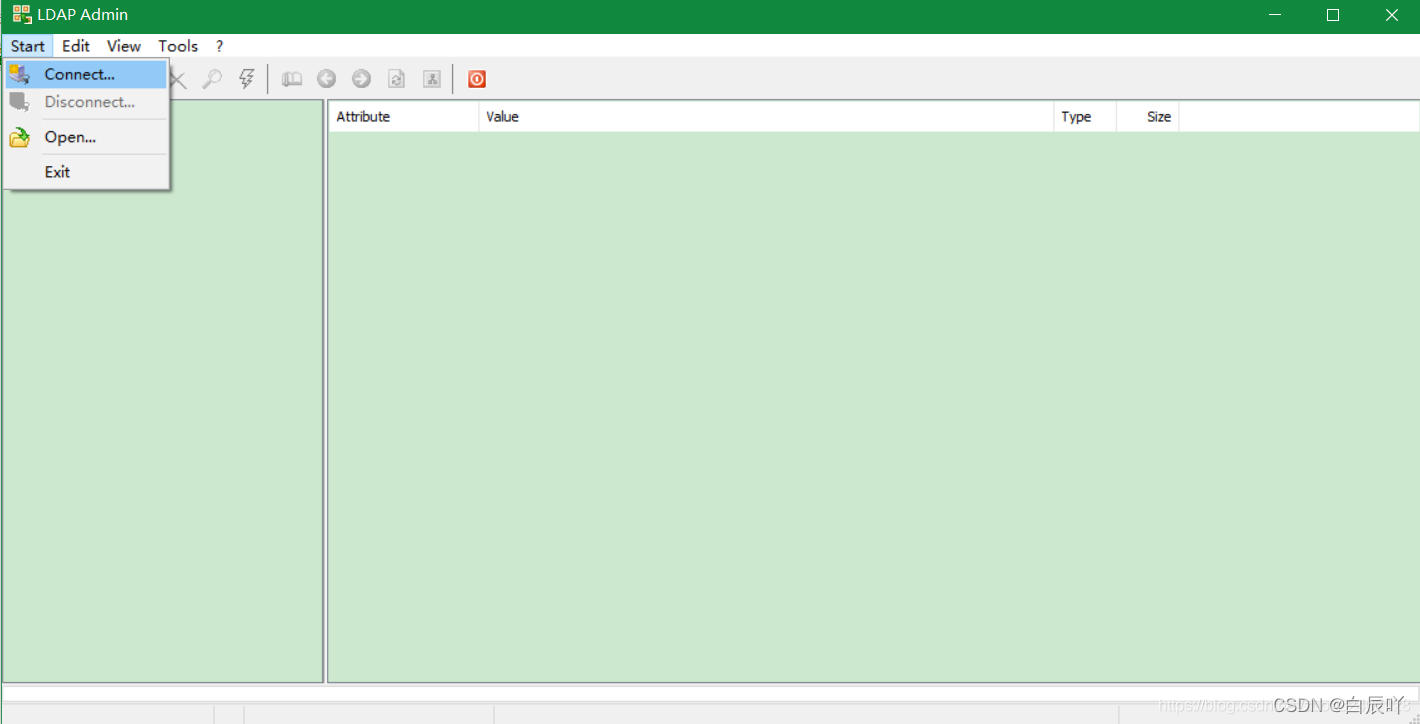Click the greyed-out Disconnect... menu entry
Viewport: 1420px width, 724px height.
pyautogui.click(x=86, y=102)
